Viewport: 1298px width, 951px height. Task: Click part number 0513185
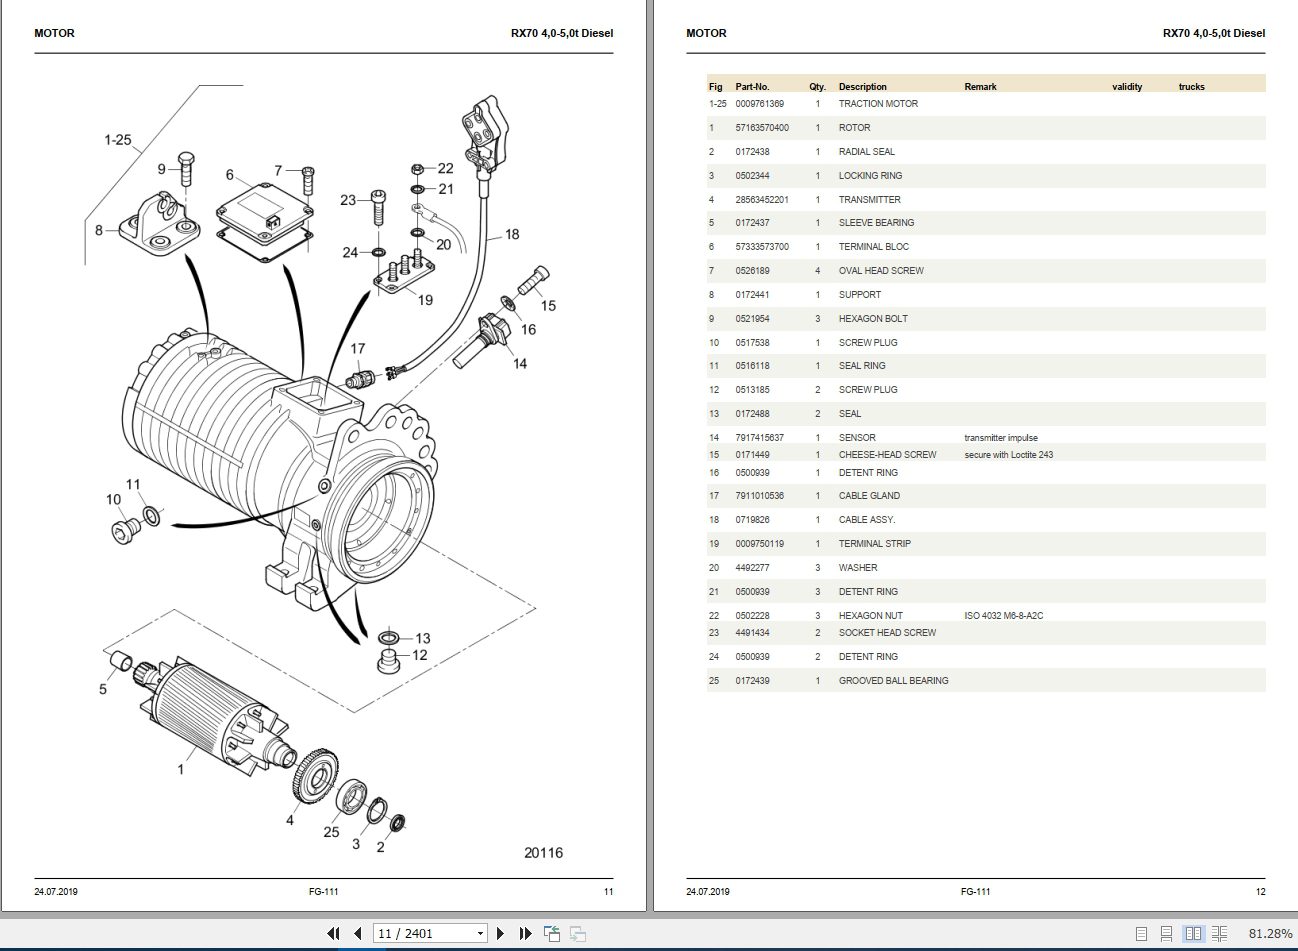[x=753, y=390]
